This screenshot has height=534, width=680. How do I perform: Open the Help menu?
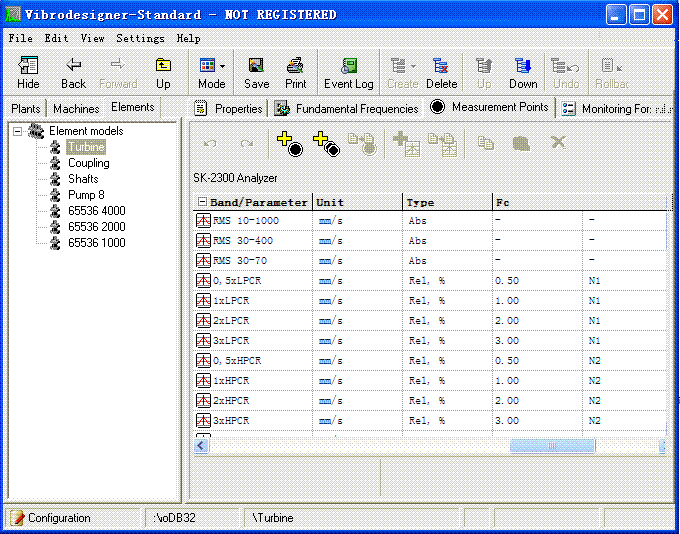pyautogui.click(x=188, y=38)
